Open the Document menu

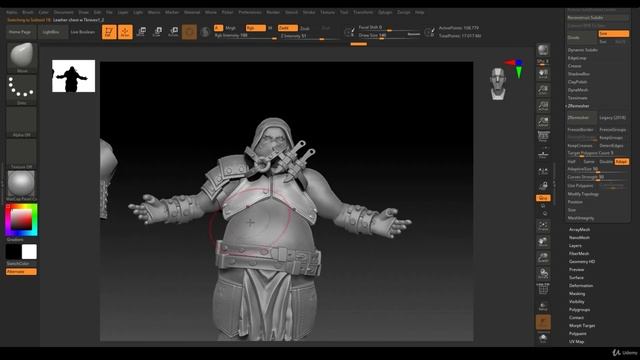64,12
